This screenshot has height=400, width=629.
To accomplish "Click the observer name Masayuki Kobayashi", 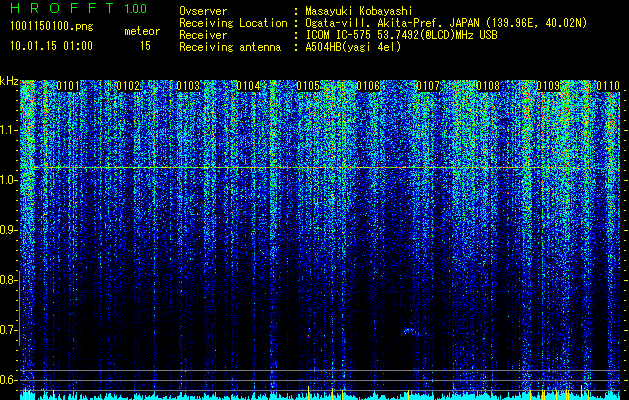I will (x=359, y=11).
